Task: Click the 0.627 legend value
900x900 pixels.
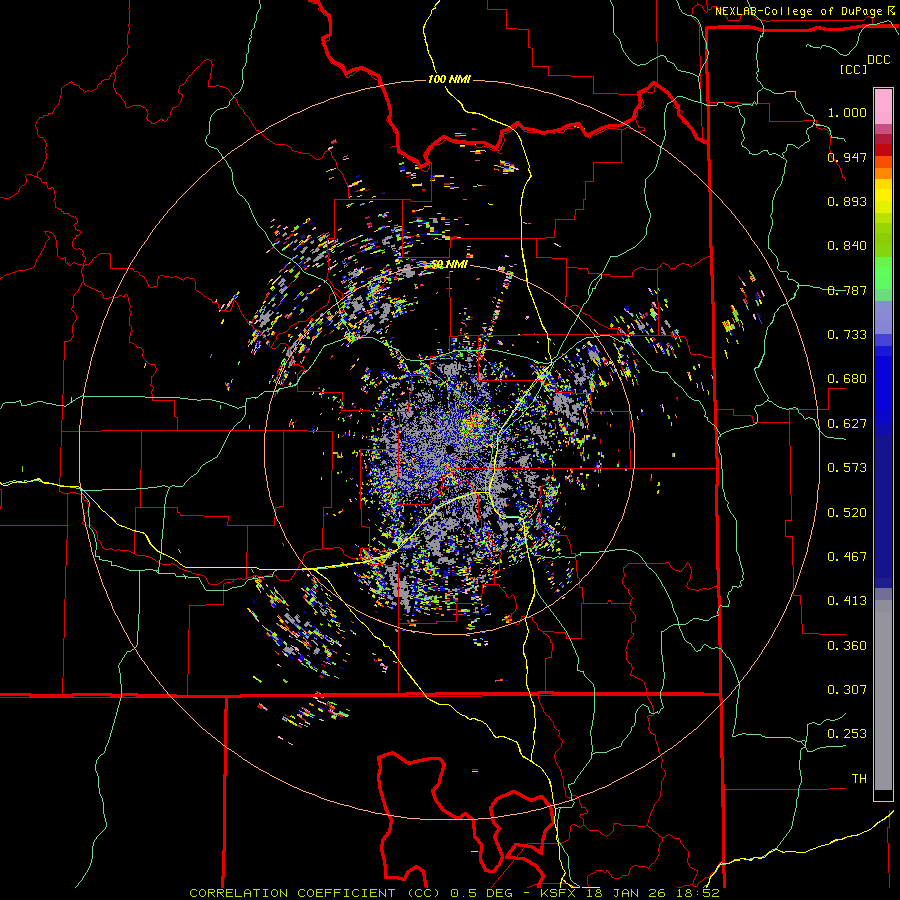Action: [x=847, y=424]
